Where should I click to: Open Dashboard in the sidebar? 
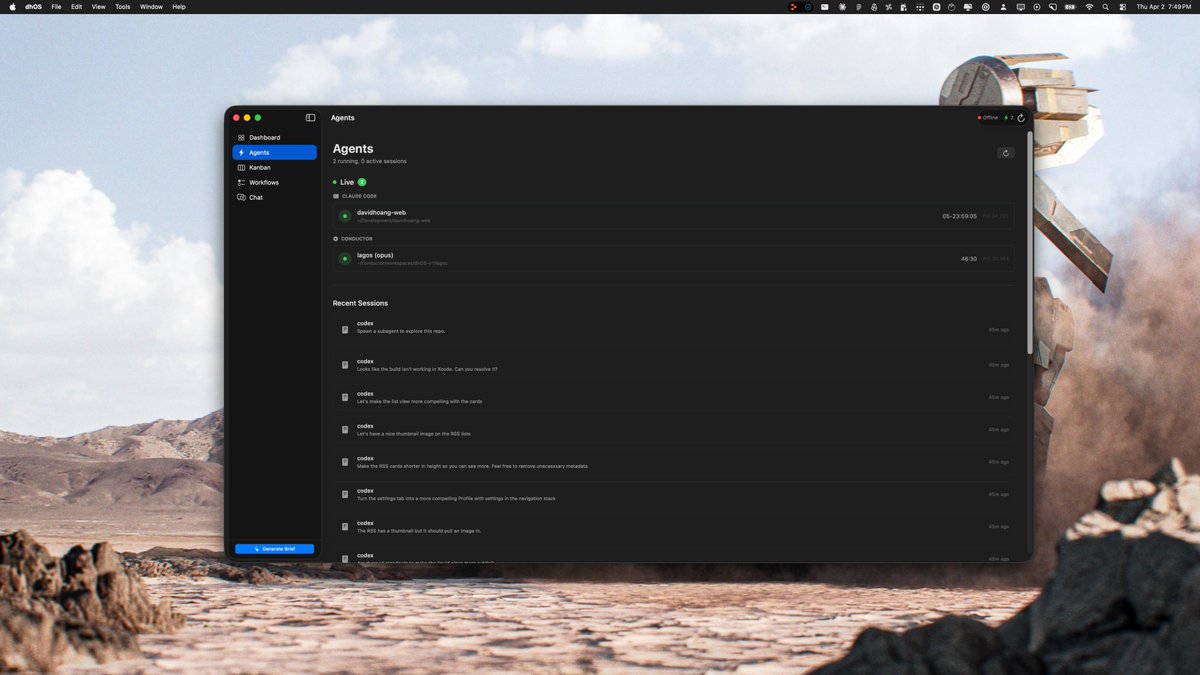(x=274, y=137)
